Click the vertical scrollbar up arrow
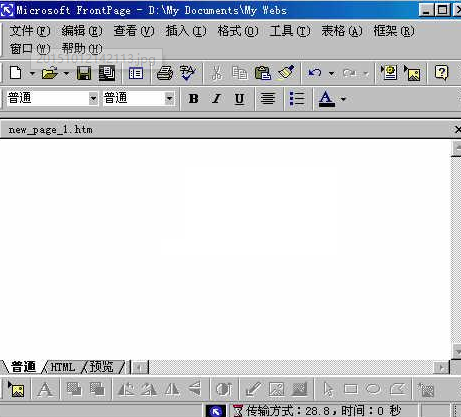This screenshot has height=417, width=461. pyautogui.click(x=456, y=148)
